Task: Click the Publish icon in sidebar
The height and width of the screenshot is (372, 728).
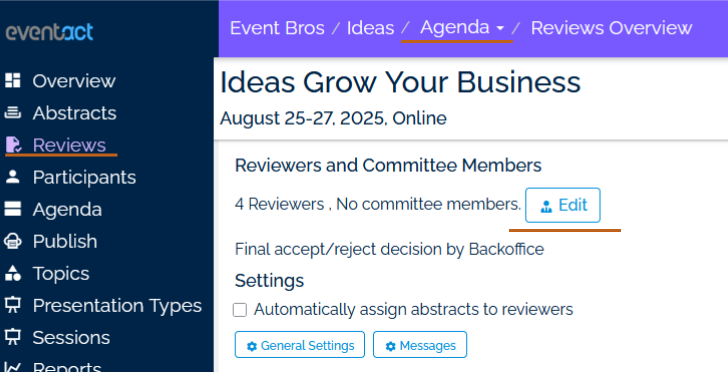Action: coord(13,241)
